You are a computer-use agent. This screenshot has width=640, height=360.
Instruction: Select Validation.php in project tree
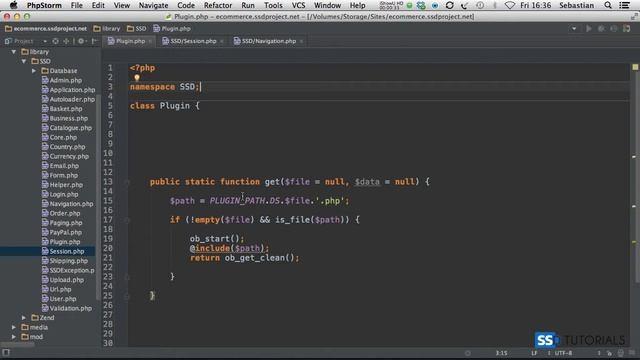(x=67, y=308)
